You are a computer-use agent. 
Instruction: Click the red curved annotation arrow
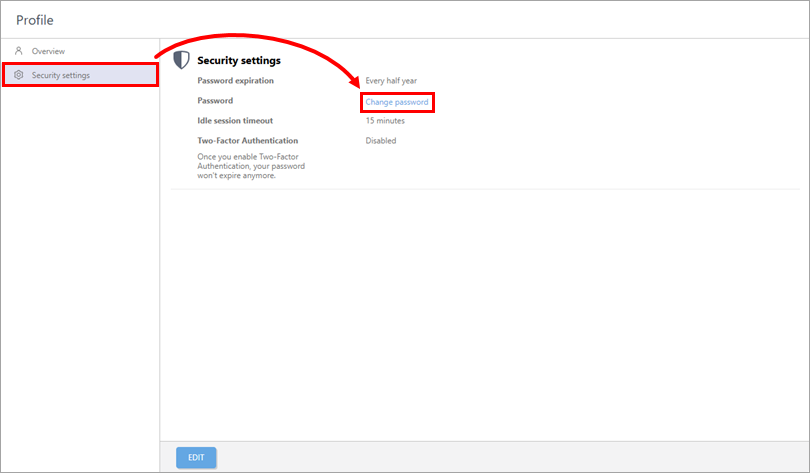(x=260, y=40)
